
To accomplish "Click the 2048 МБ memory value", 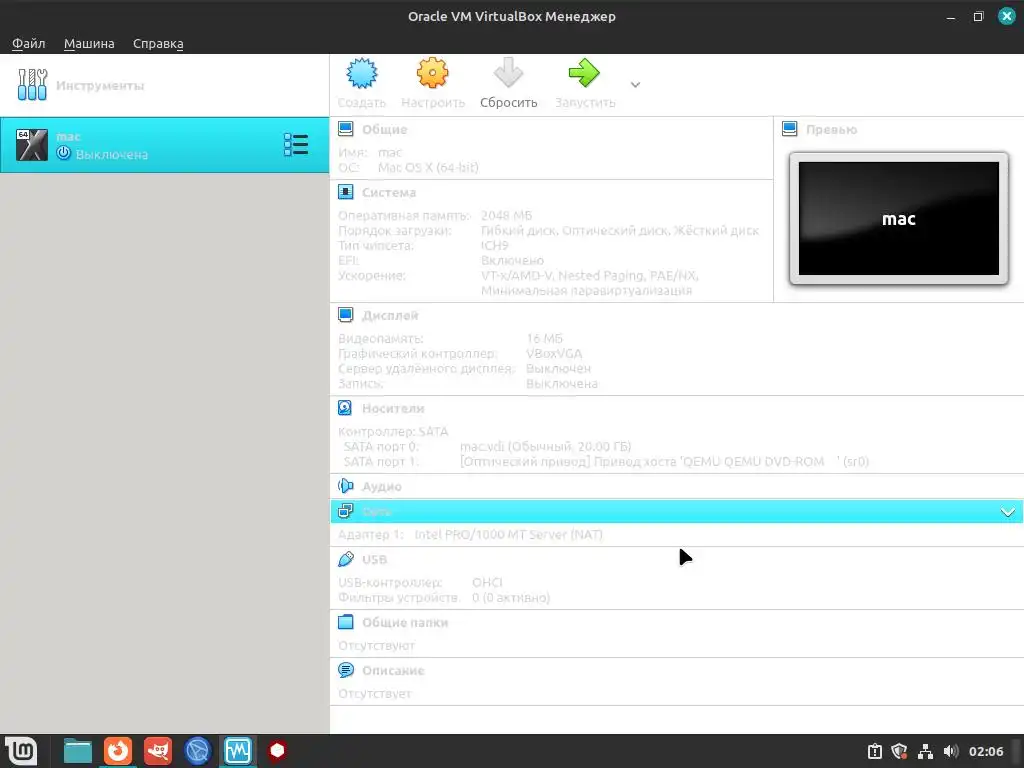I will 506,216.
